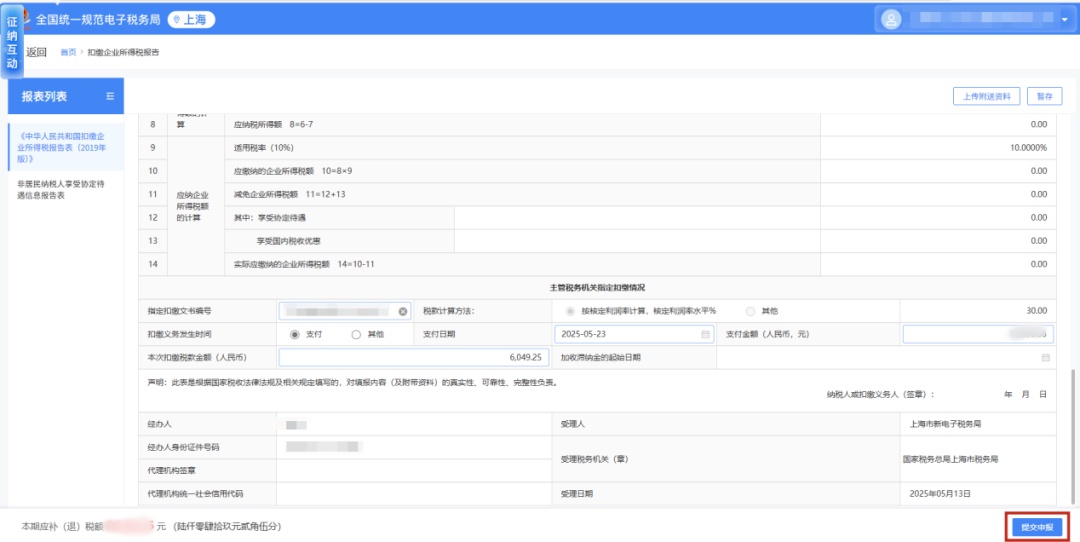Click the 暂存 save-draft button

point(1044,97)
